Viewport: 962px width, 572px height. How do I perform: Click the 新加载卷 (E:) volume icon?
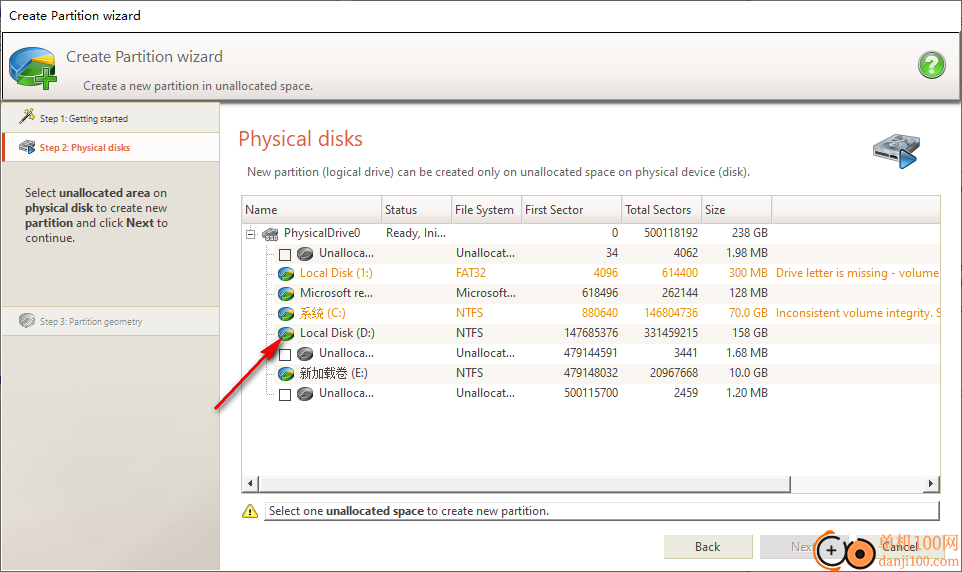coord(286,373)
